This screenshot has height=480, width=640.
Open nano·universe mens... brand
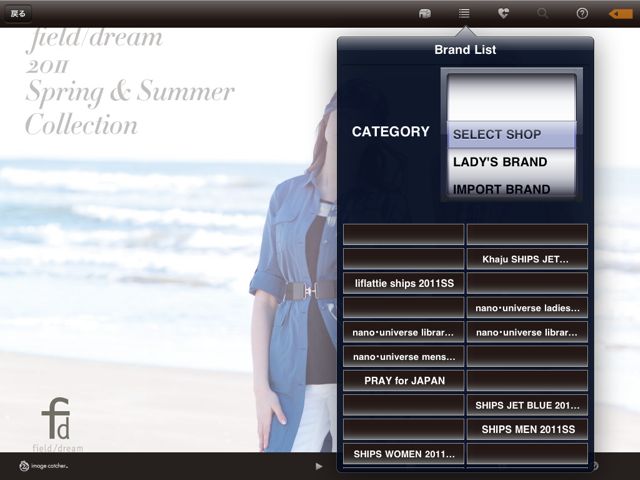tap(404, 356)
